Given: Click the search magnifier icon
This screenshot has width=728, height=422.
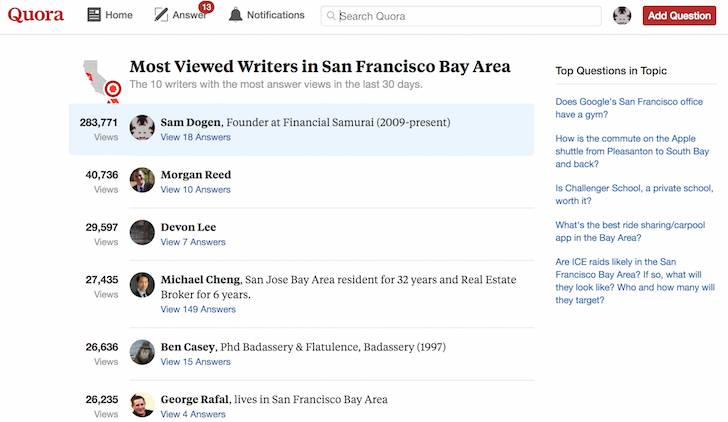Looking at the screenshot, I should click(x=331, y=16).
